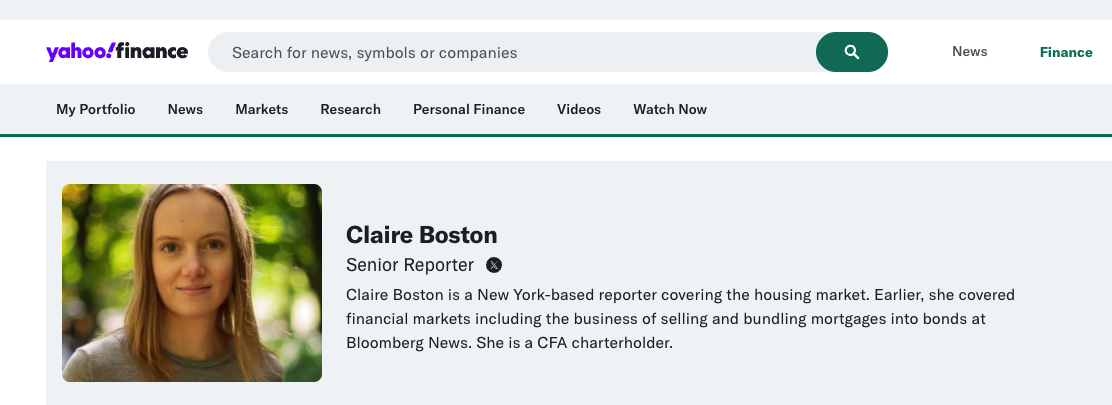Open the Watch Now tab
The height and width of the screenshot is (405, 1112).
(670, 109)
